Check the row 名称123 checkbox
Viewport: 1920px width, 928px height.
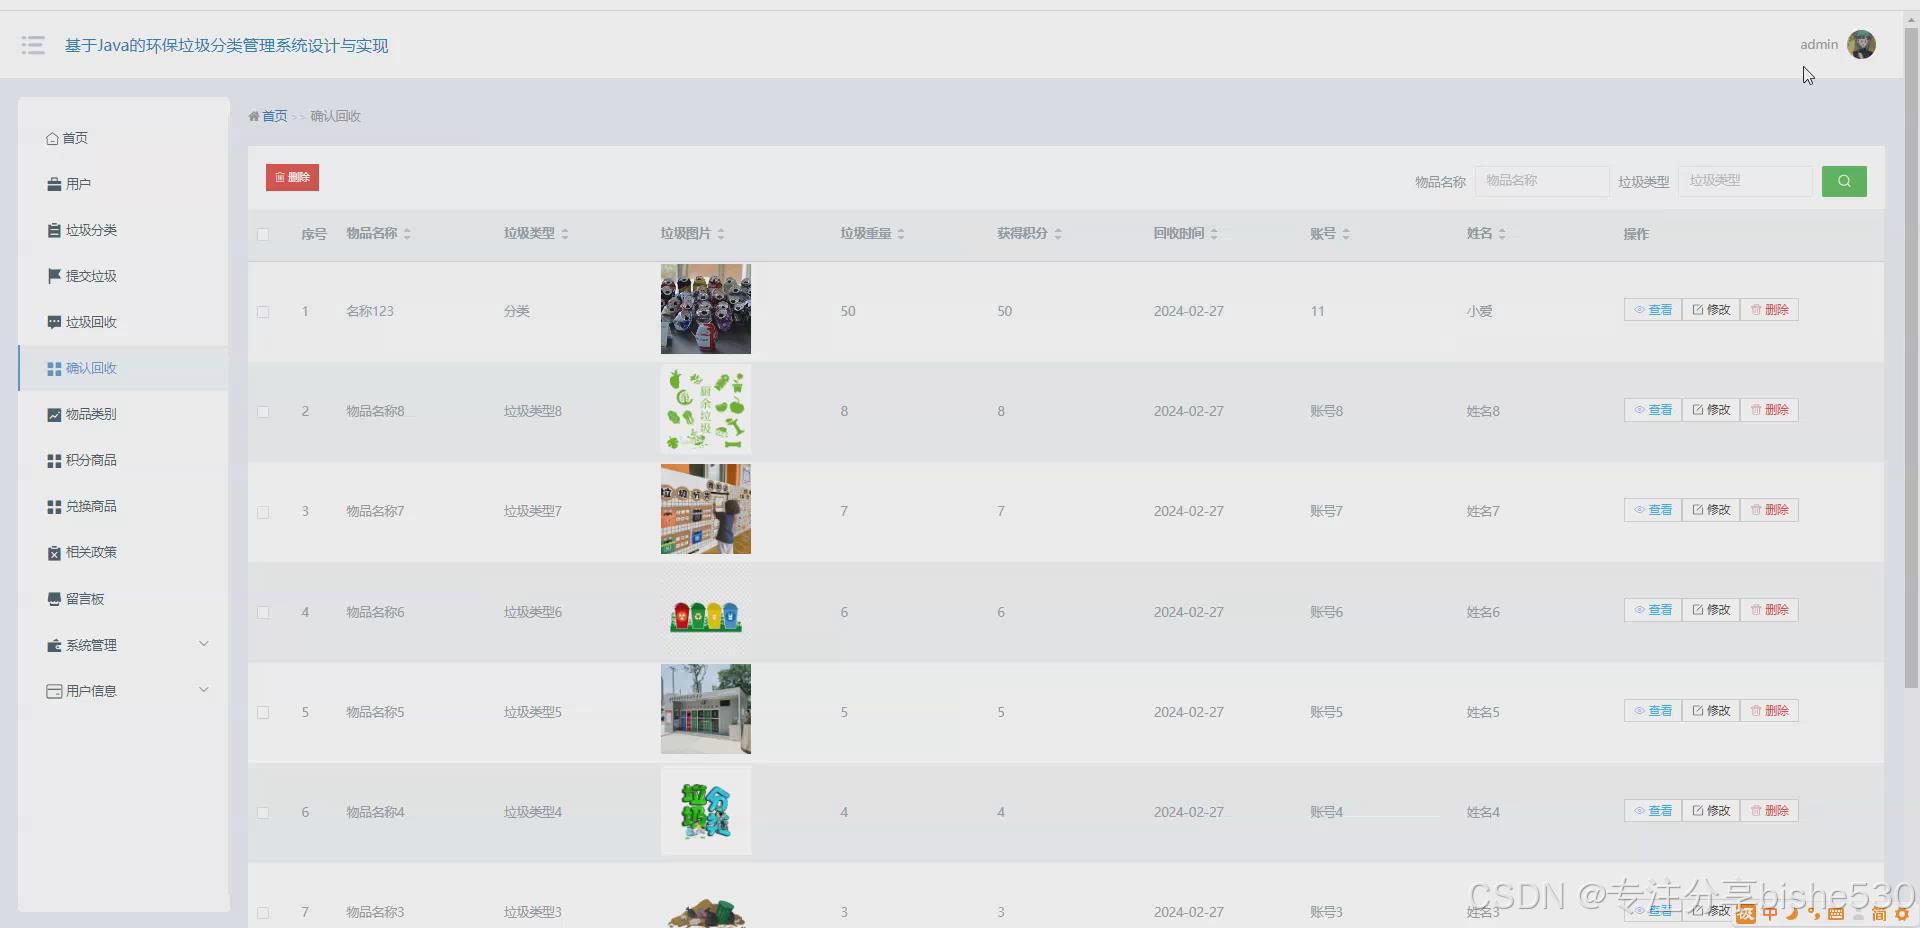pos(263,312)
